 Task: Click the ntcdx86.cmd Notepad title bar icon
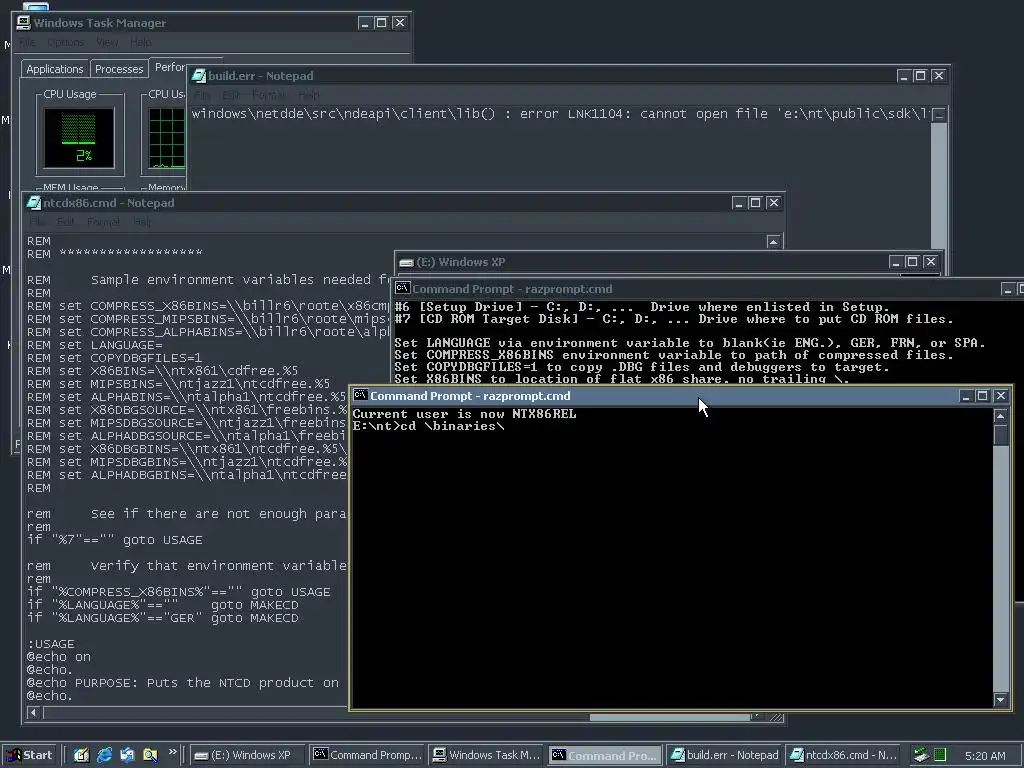tap(33, 202)
